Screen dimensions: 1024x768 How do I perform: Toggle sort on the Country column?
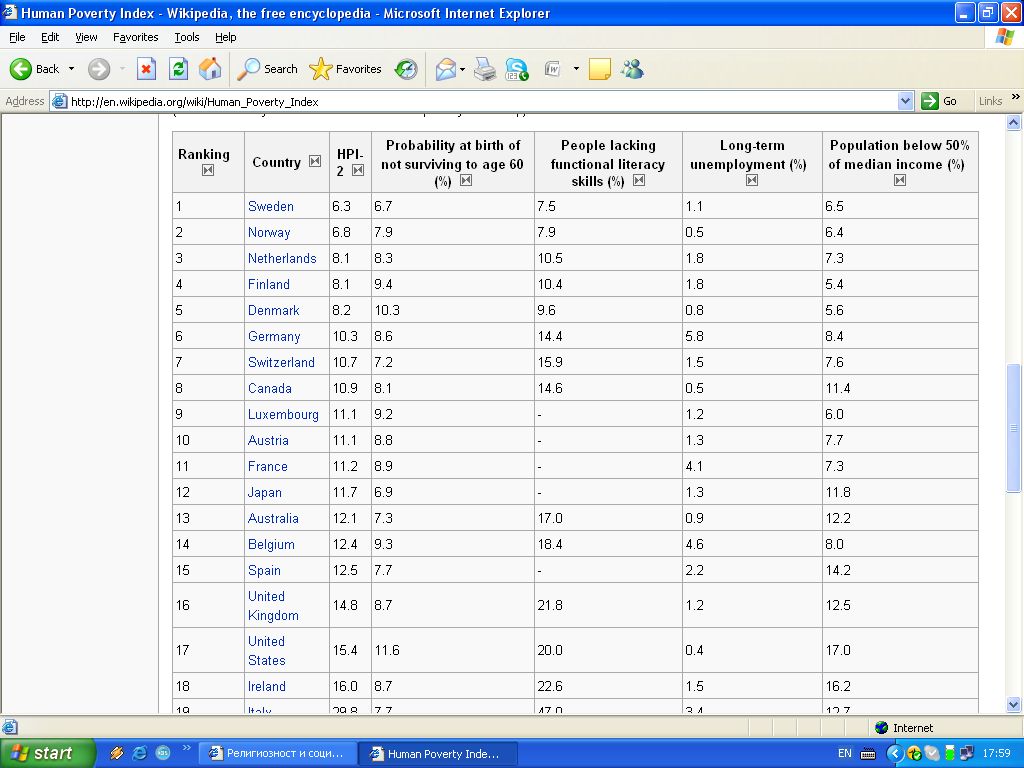[315, 162]
